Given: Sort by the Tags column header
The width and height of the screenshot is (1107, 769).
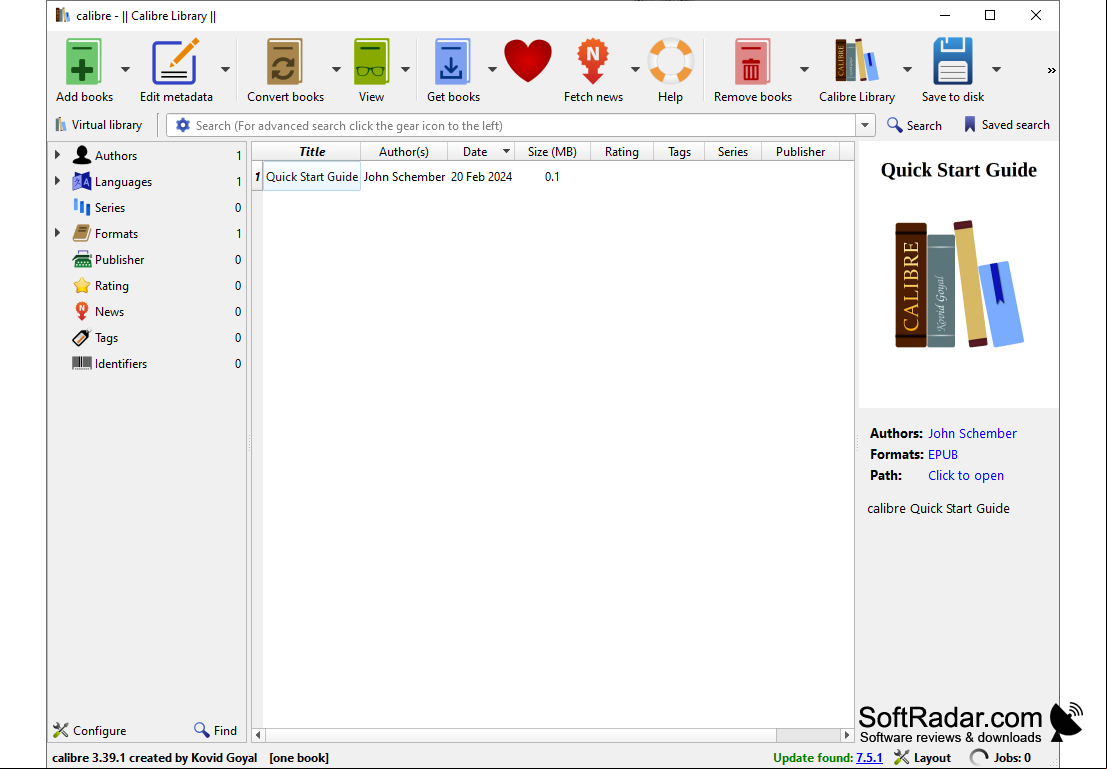Looking at the screenshot, I should pyautogui.click(x=679, y=152).
